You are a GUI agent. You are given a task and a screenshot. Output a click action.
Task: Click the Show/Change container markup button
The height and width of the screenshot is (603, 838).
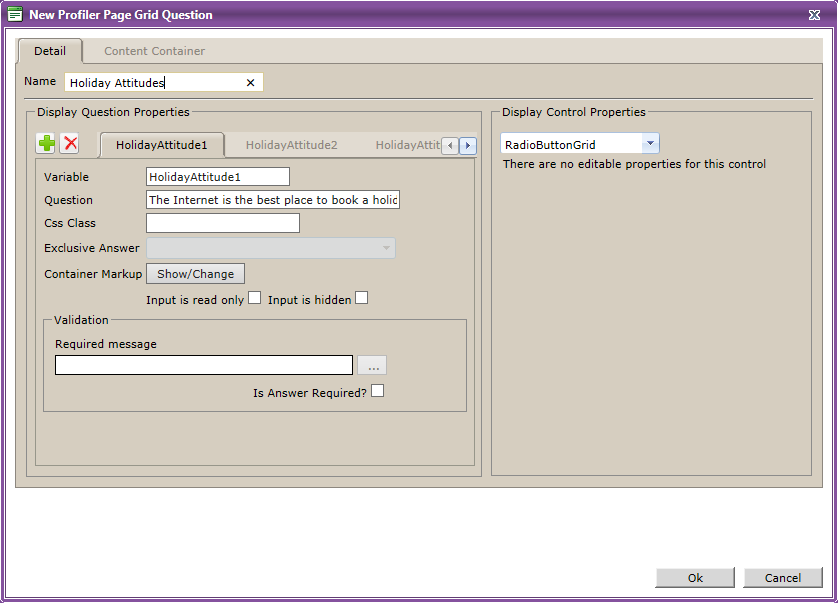coord(196,274)
